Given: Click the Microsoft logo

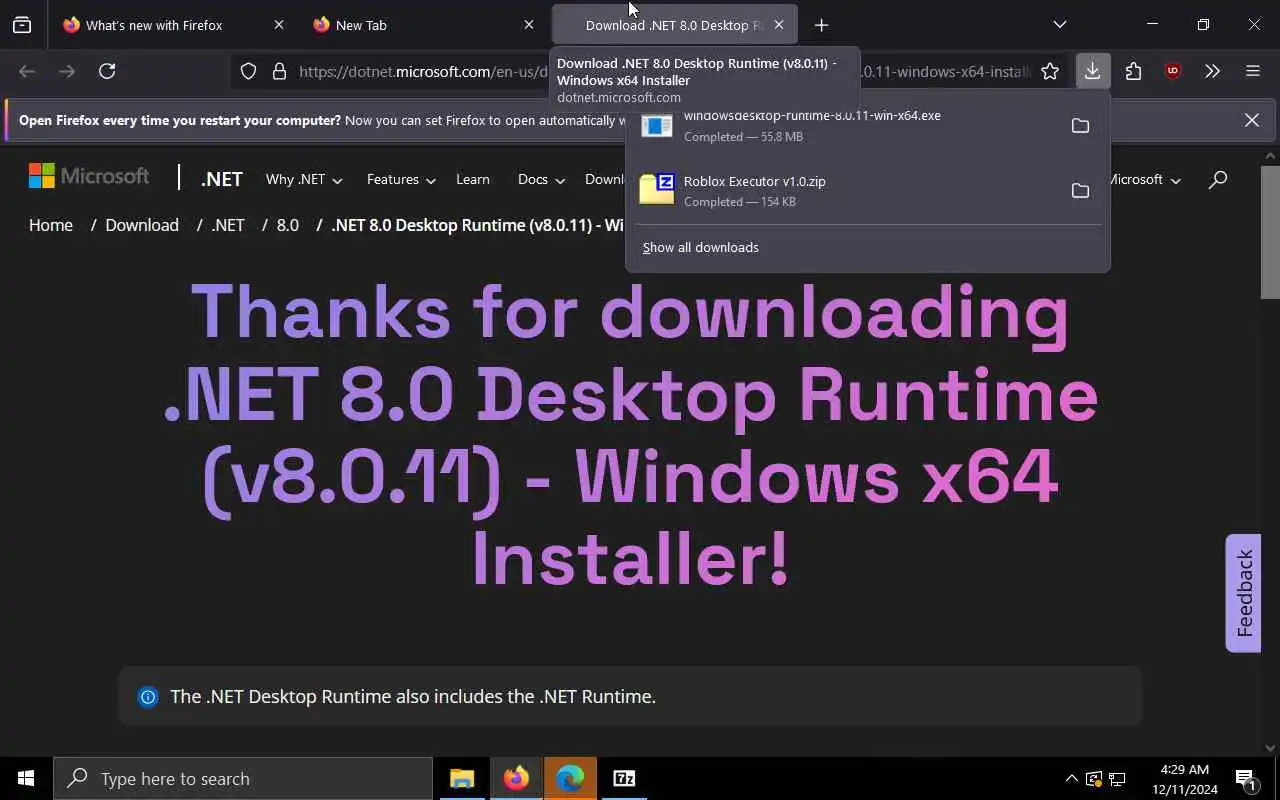Looking at the screenshot, I should [x=89, y=177].
